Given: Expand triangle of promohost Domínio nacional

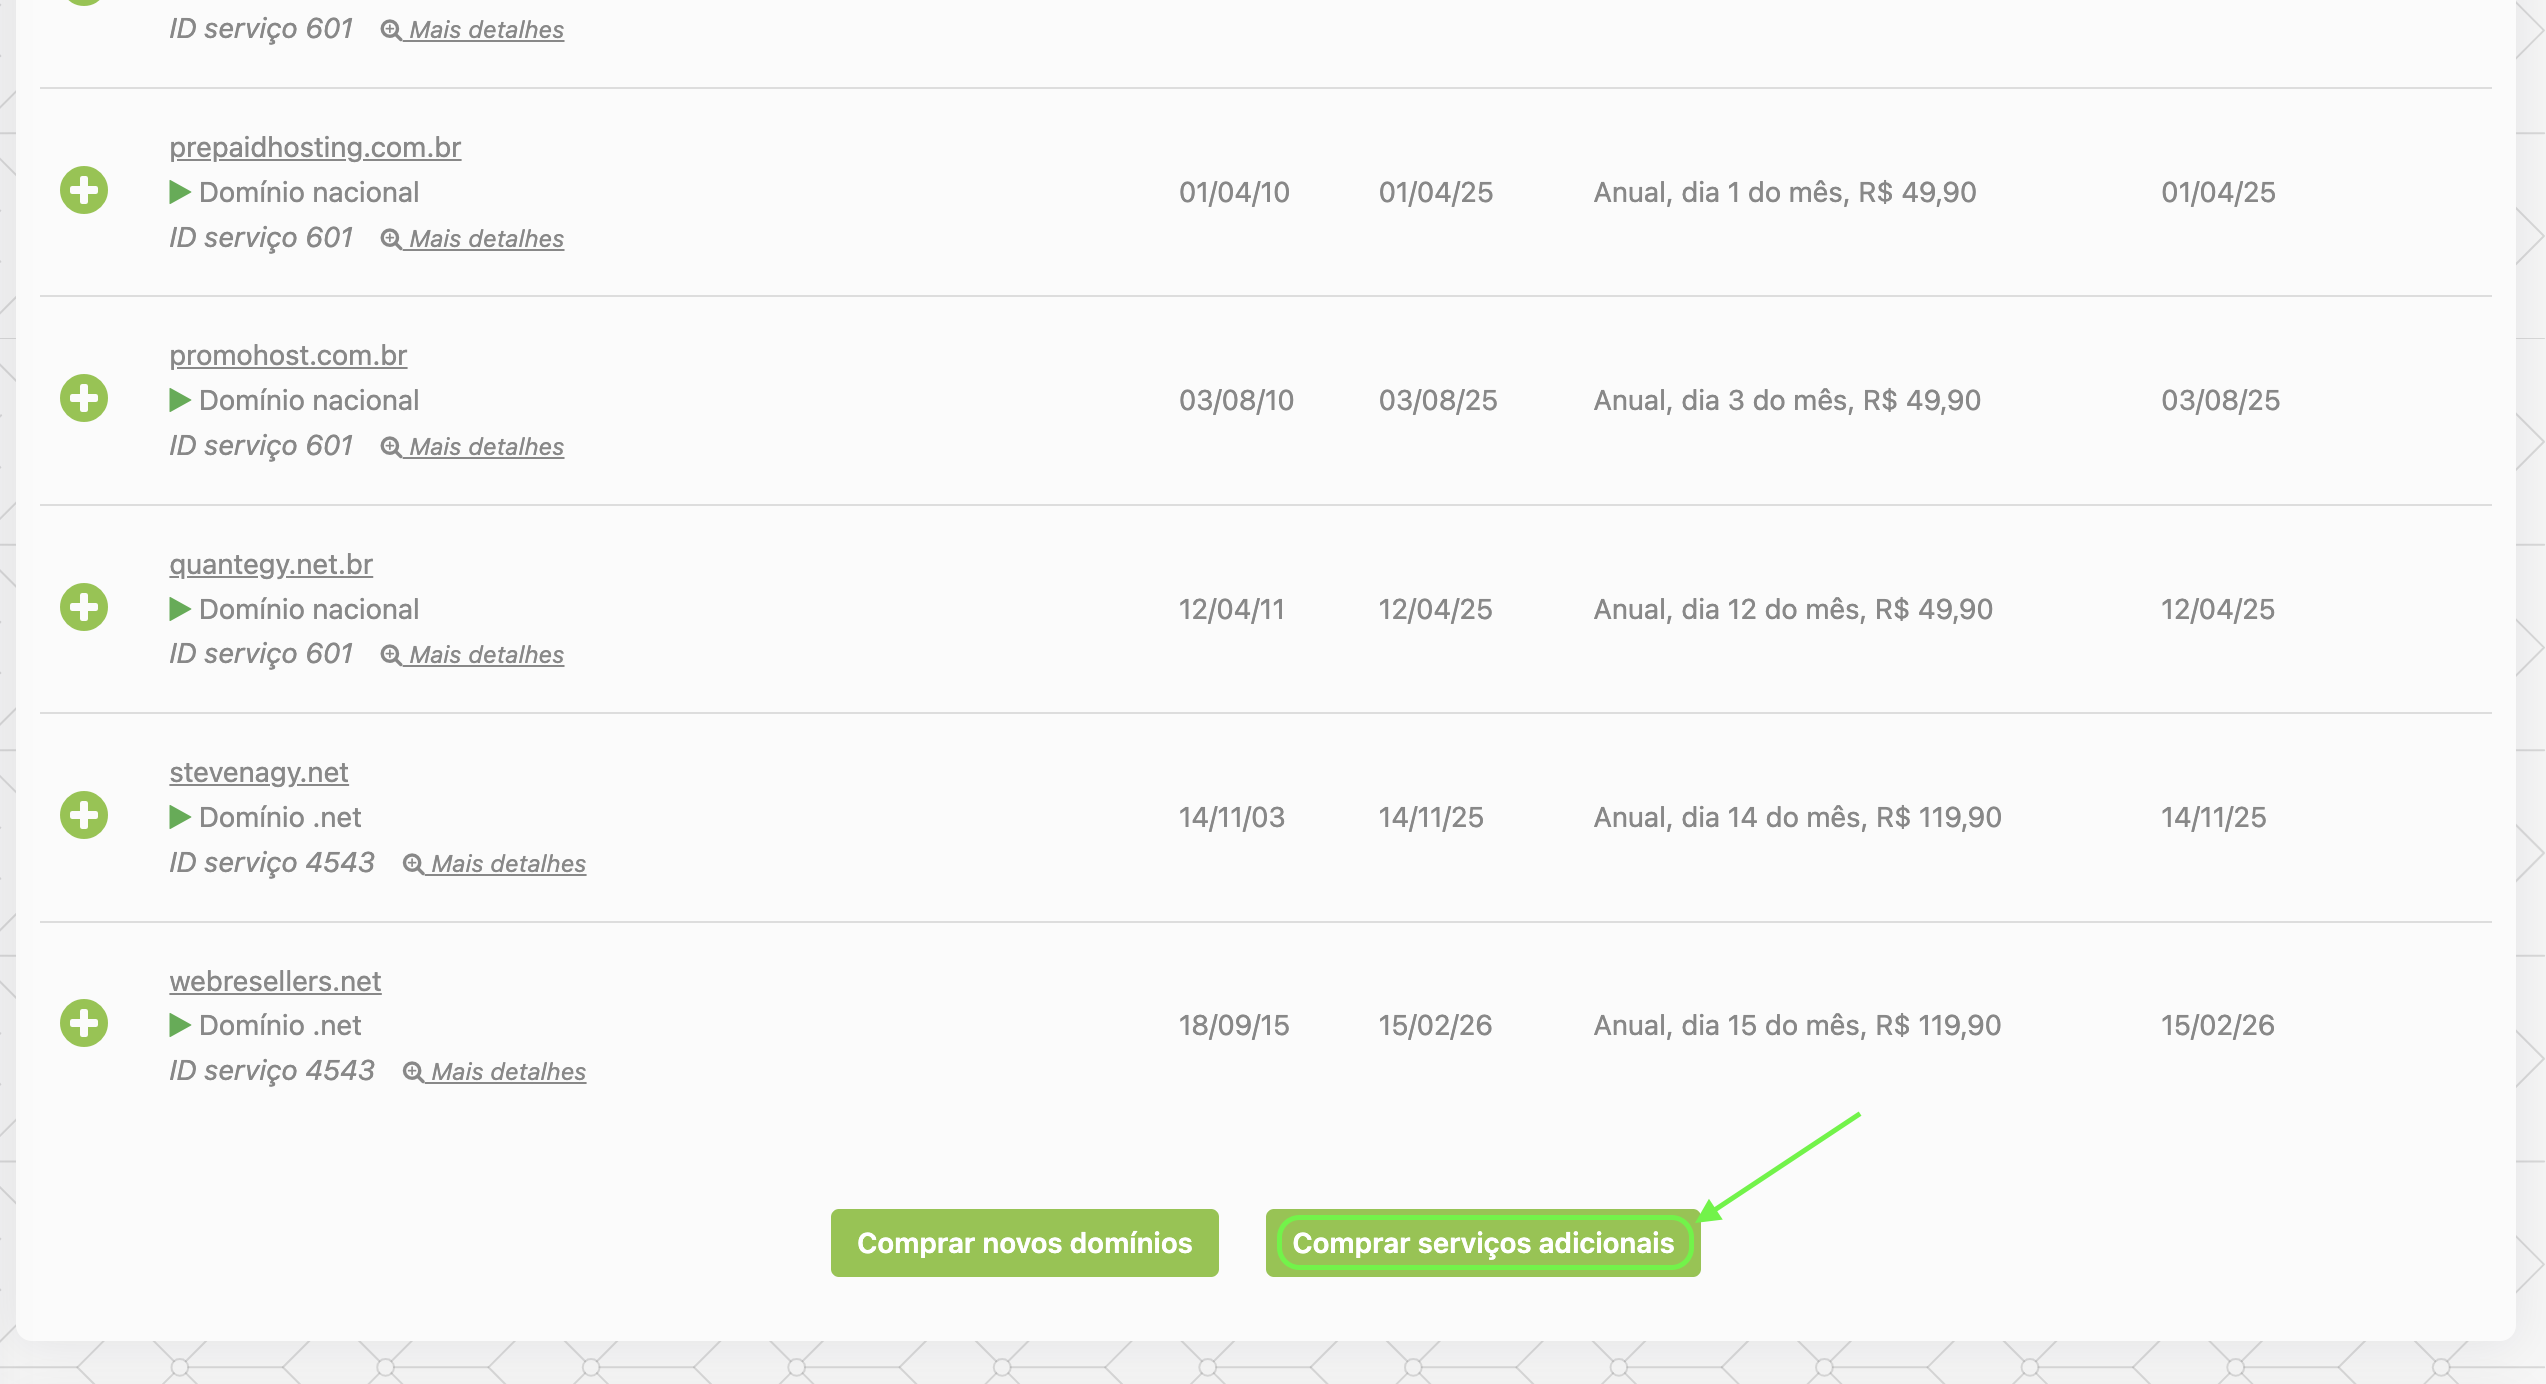Looking at the screenshot, I should 180,400.
